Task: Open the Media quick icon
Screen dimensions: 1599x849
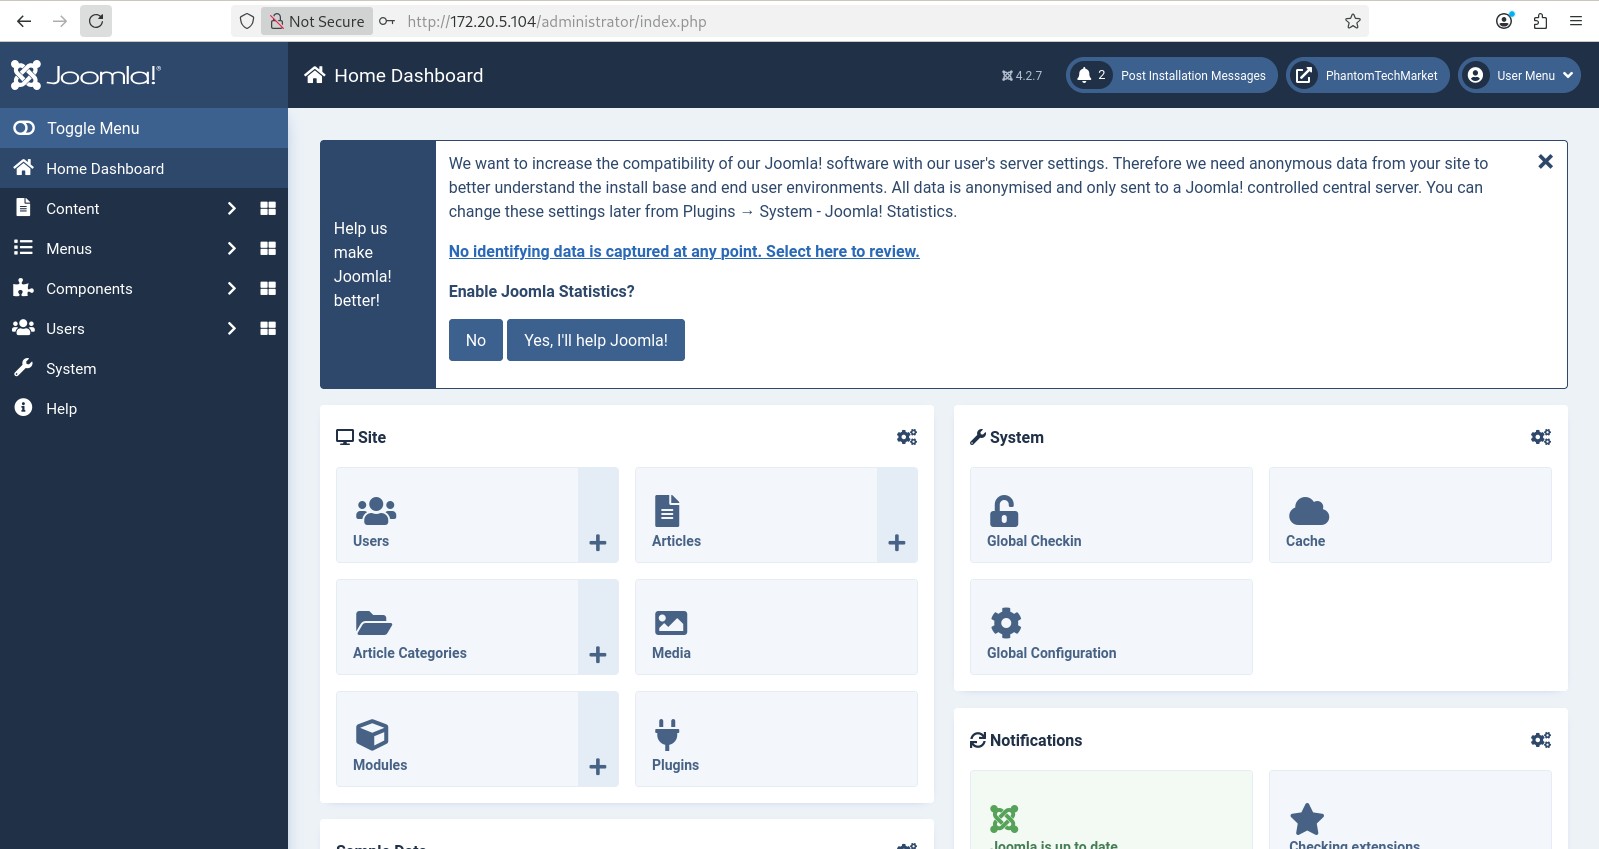Action: [x=776, y=627]
